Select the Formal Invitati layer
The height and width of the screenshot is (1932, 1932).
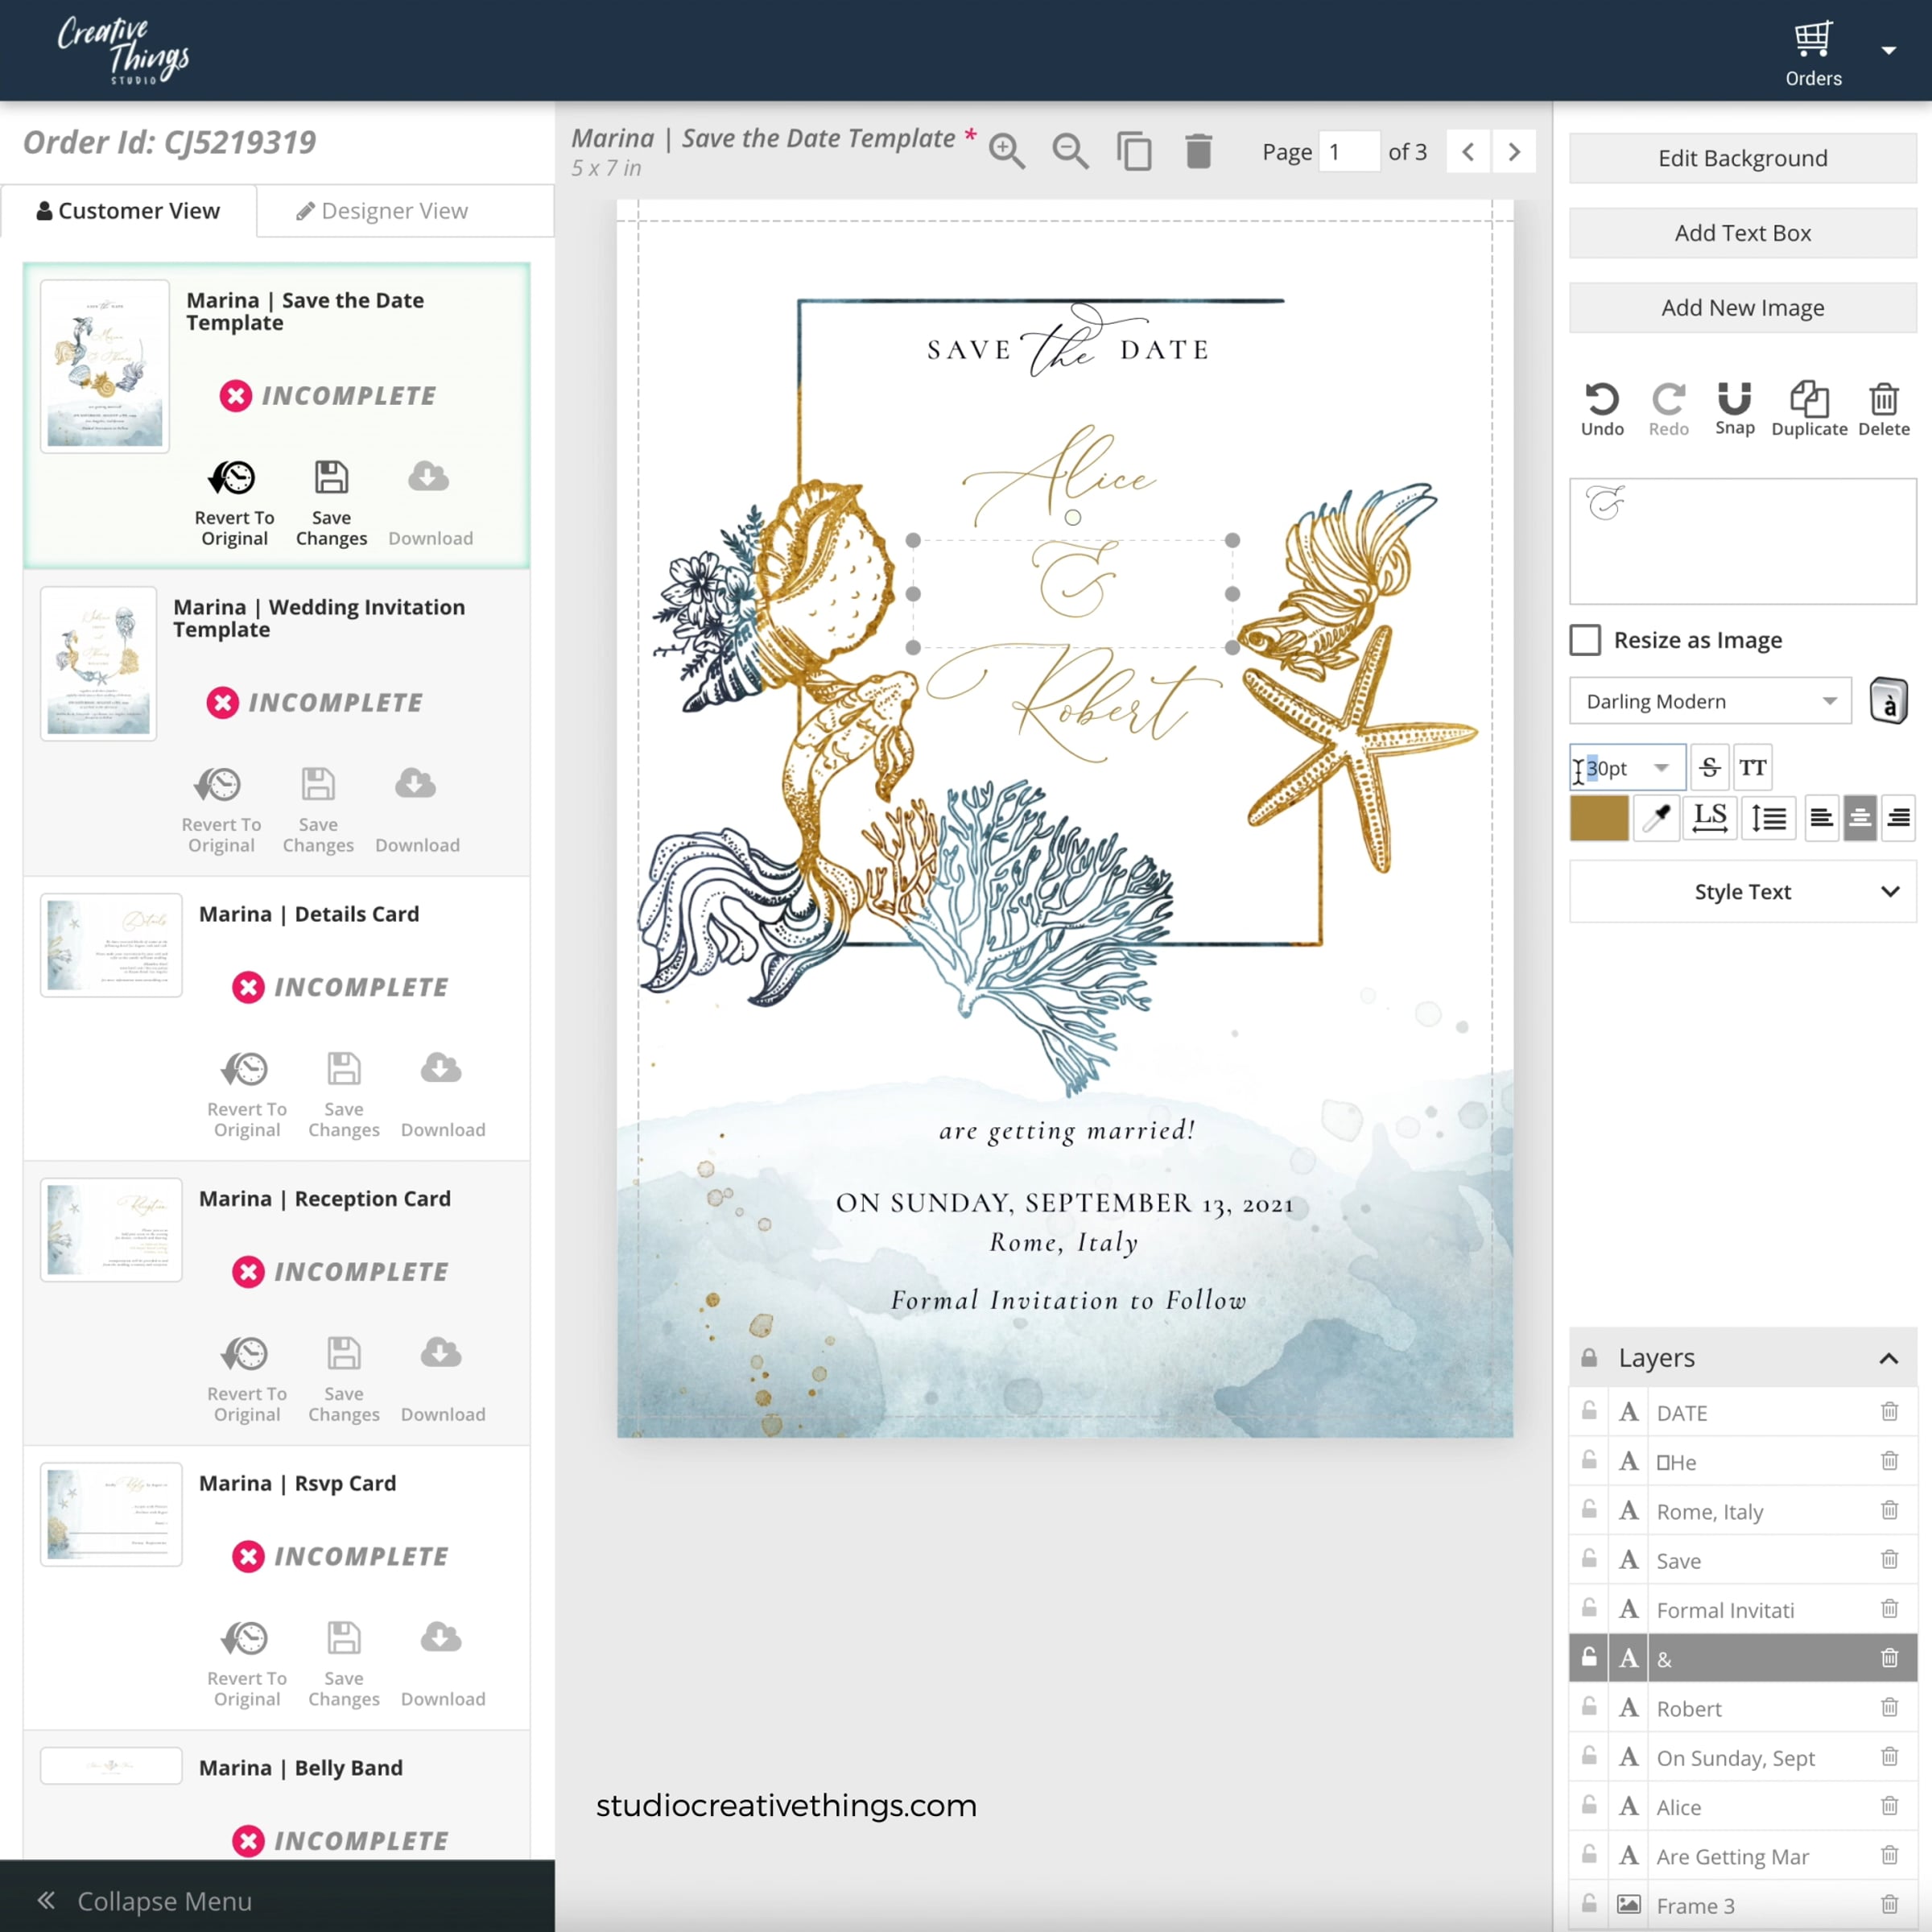pyautogui.click(x=1742, y=1609)
